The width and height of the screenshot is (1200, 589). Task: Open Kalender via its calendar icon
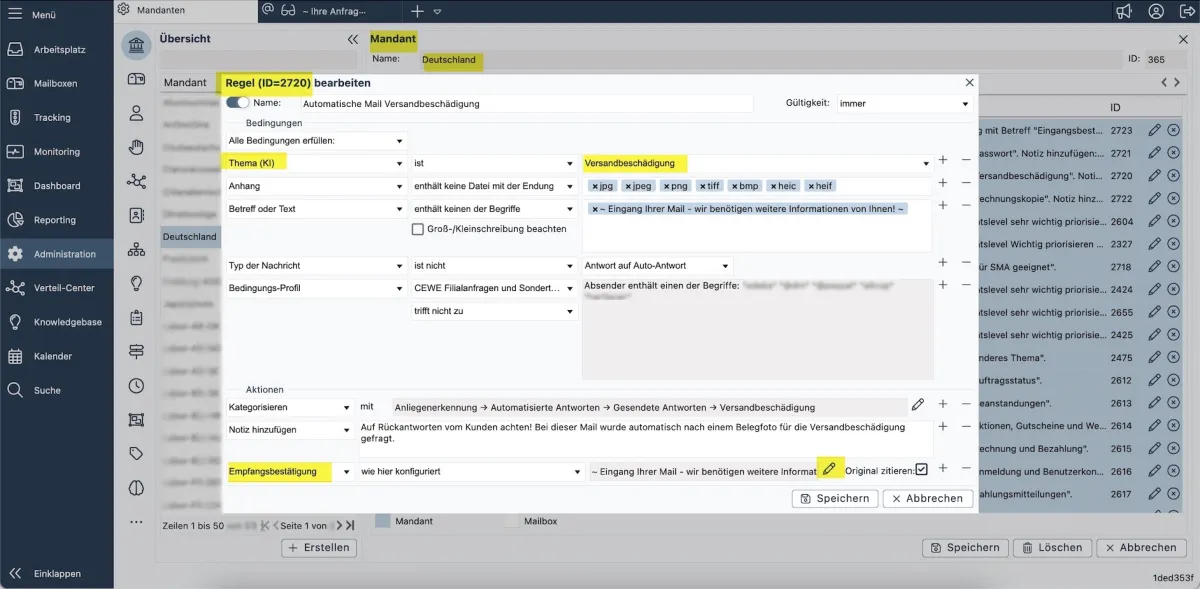(15, 356)
